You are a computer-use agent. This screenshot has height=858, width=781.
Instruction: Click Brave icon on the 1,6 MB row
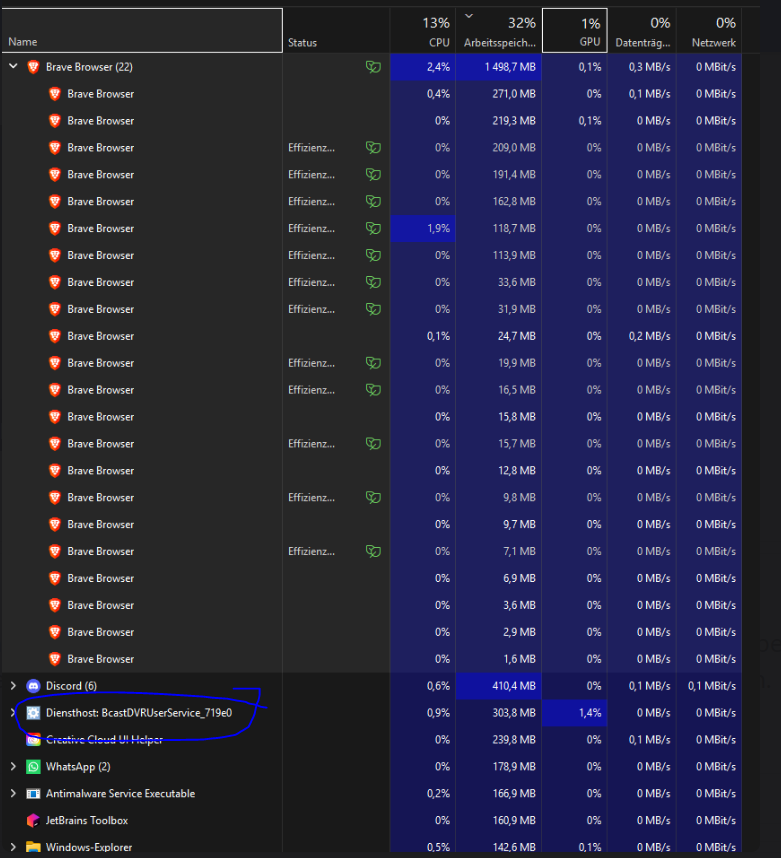[x=55, y=659]
